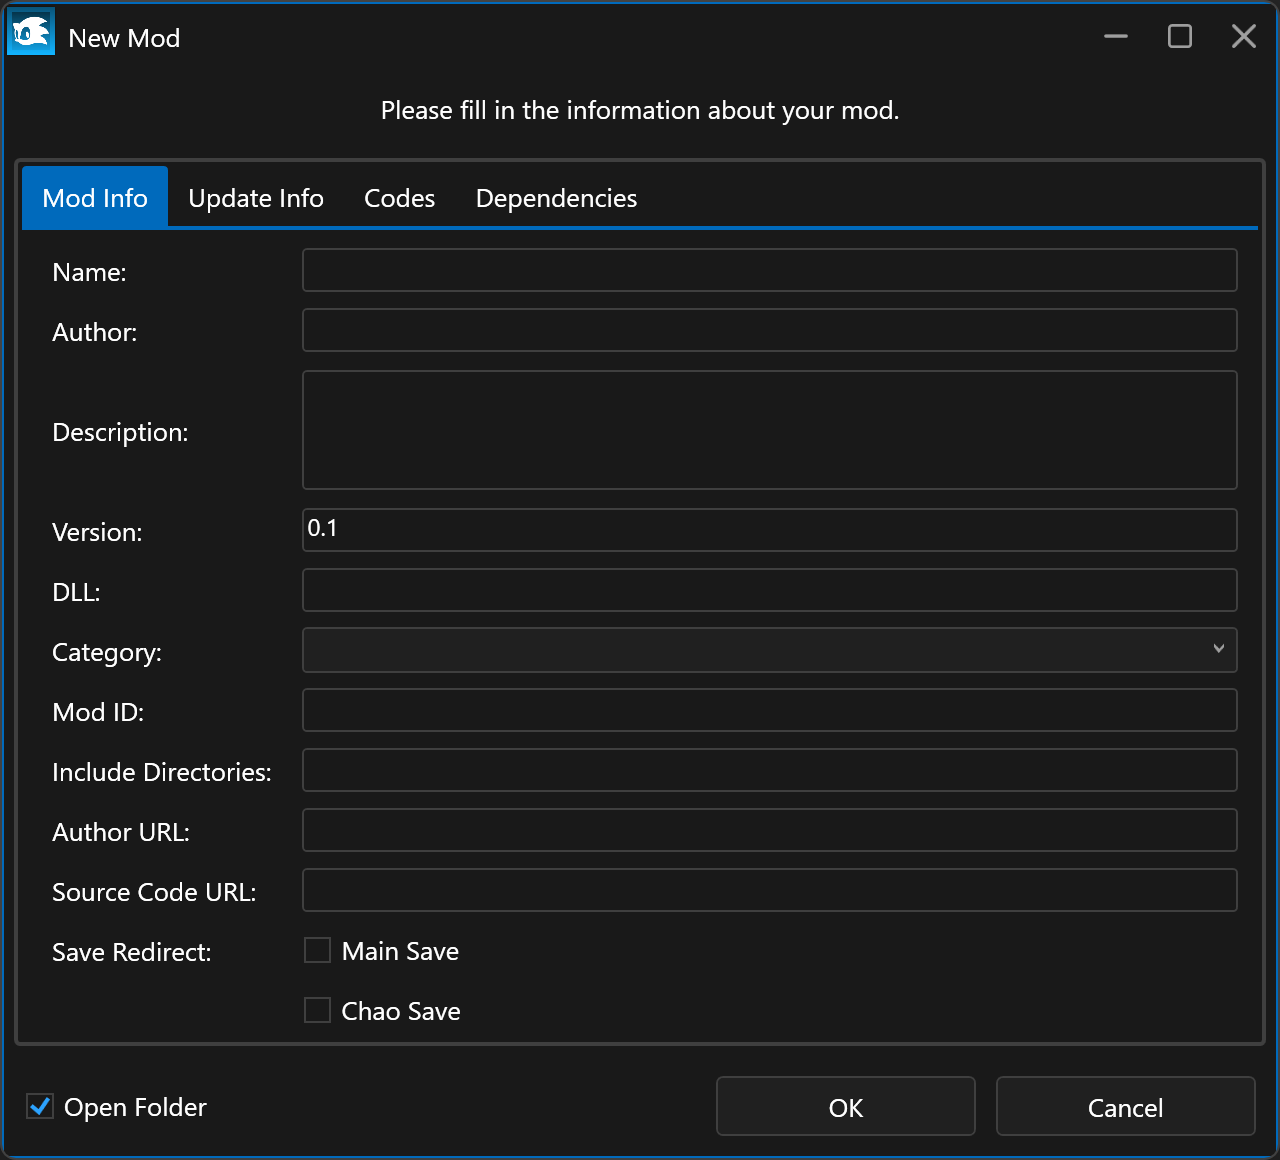Enable the Chao Save redirect checkbox
1280x1160 pixels.
pyautogui.click(x=318, y=1010)
